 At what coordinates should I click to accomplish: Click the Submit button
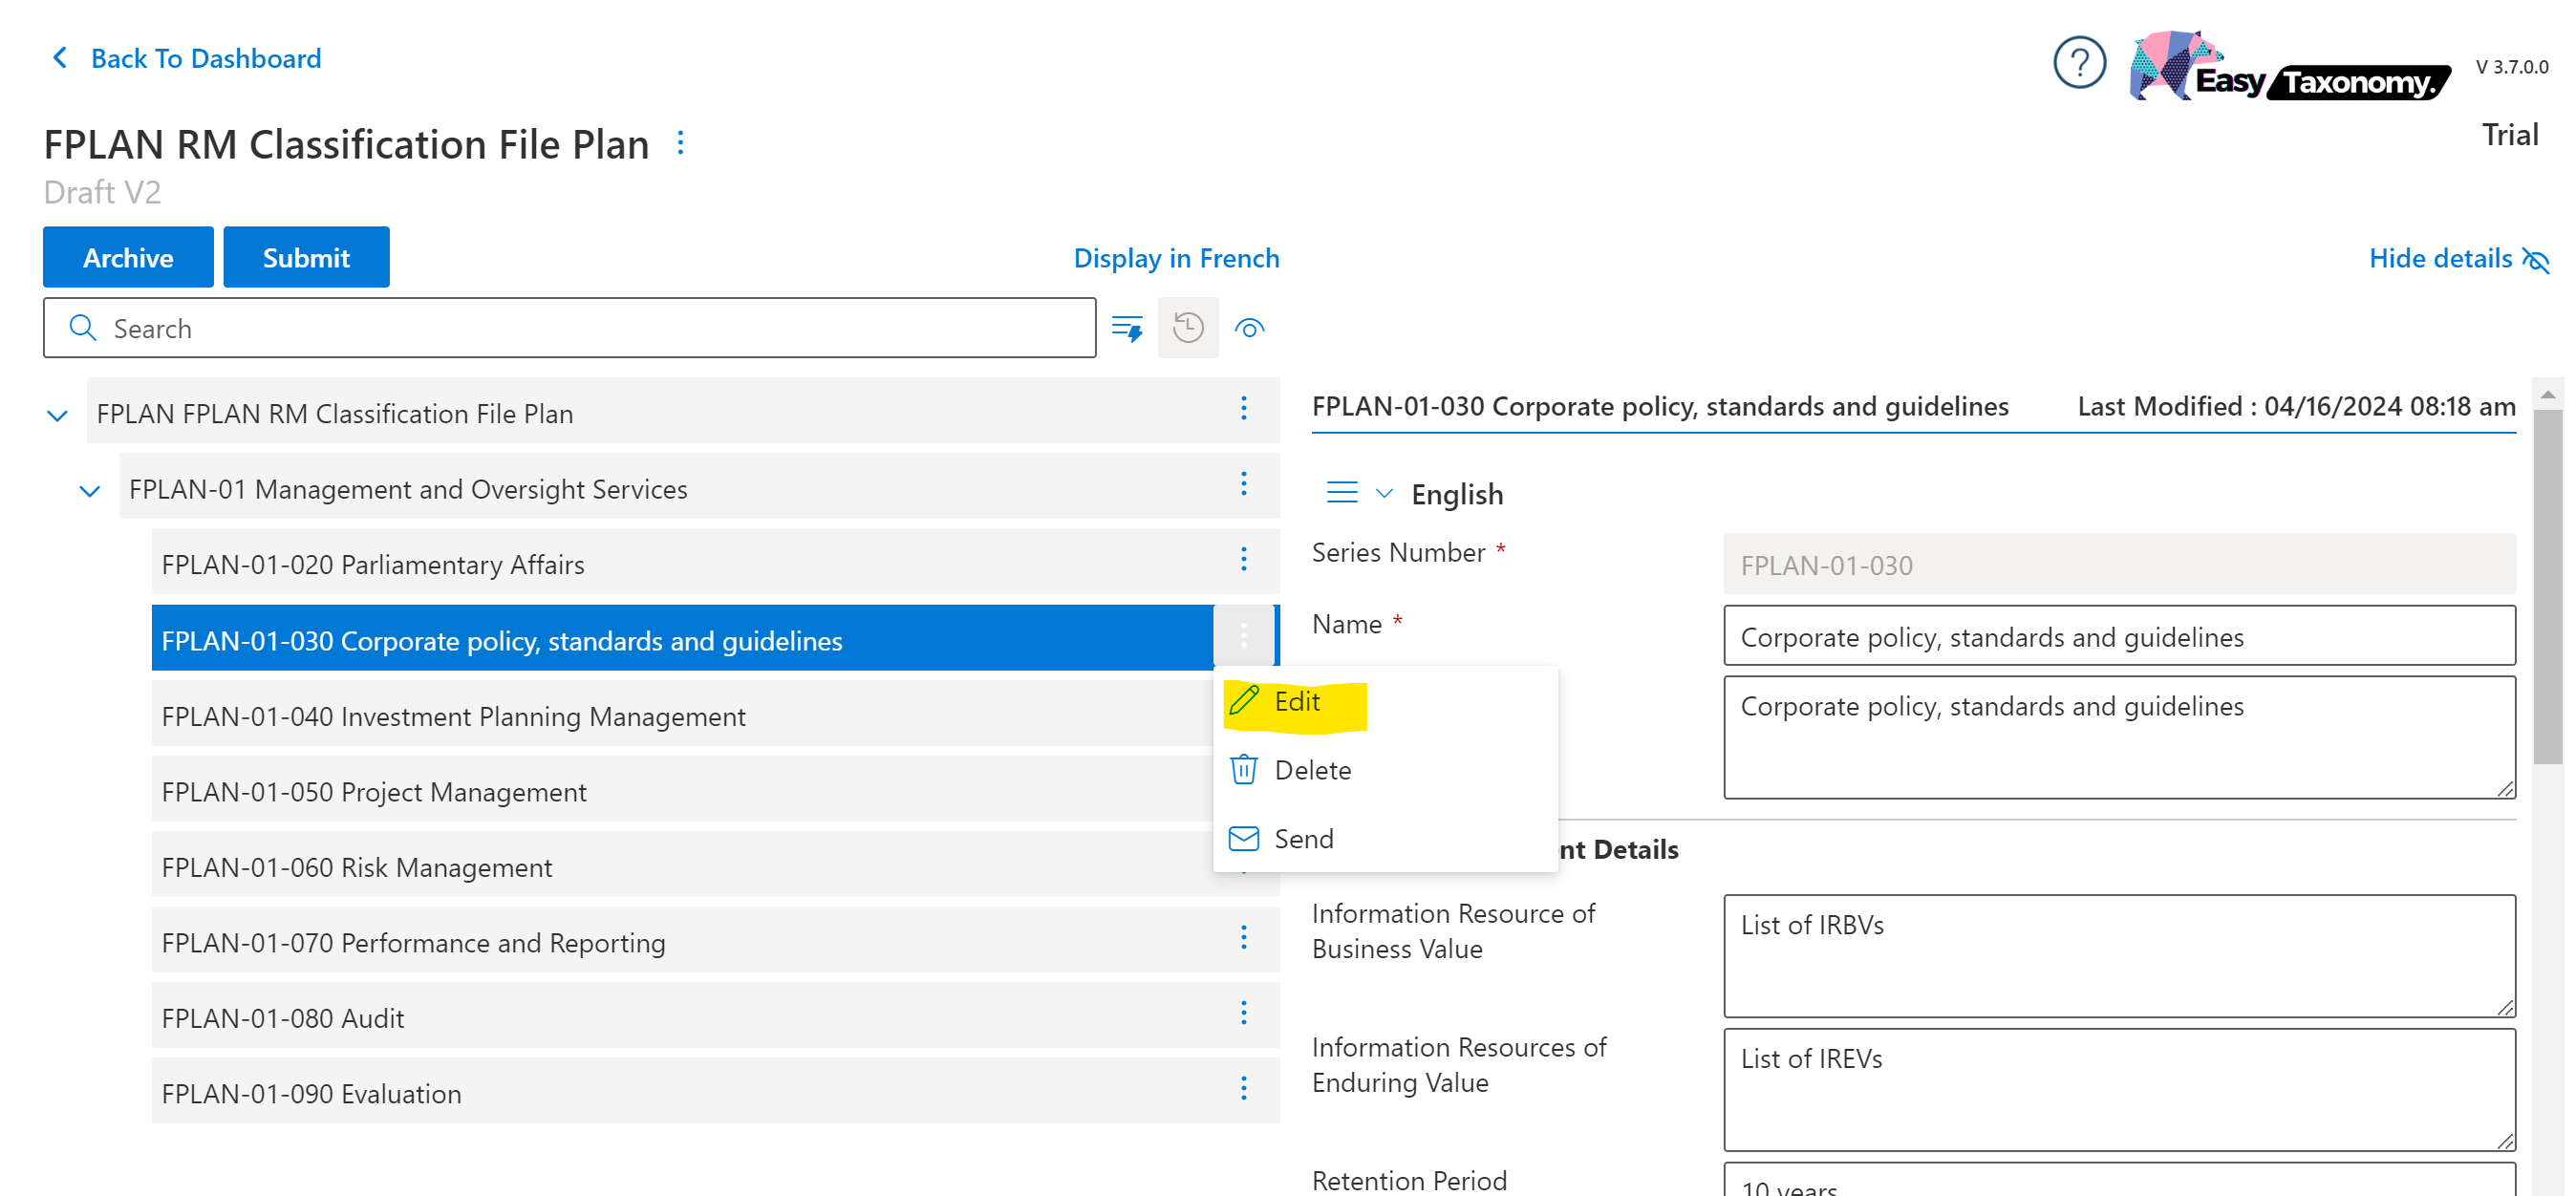click(306, 258)
